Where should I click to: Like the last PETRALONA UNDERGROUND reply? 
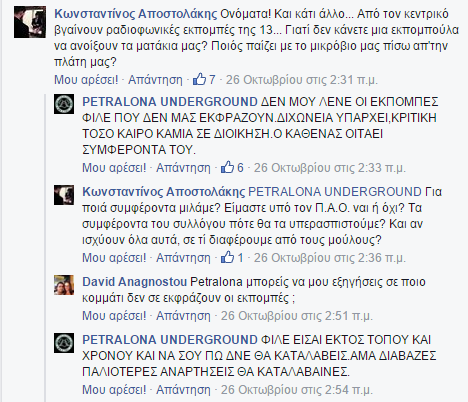point(114,390)
